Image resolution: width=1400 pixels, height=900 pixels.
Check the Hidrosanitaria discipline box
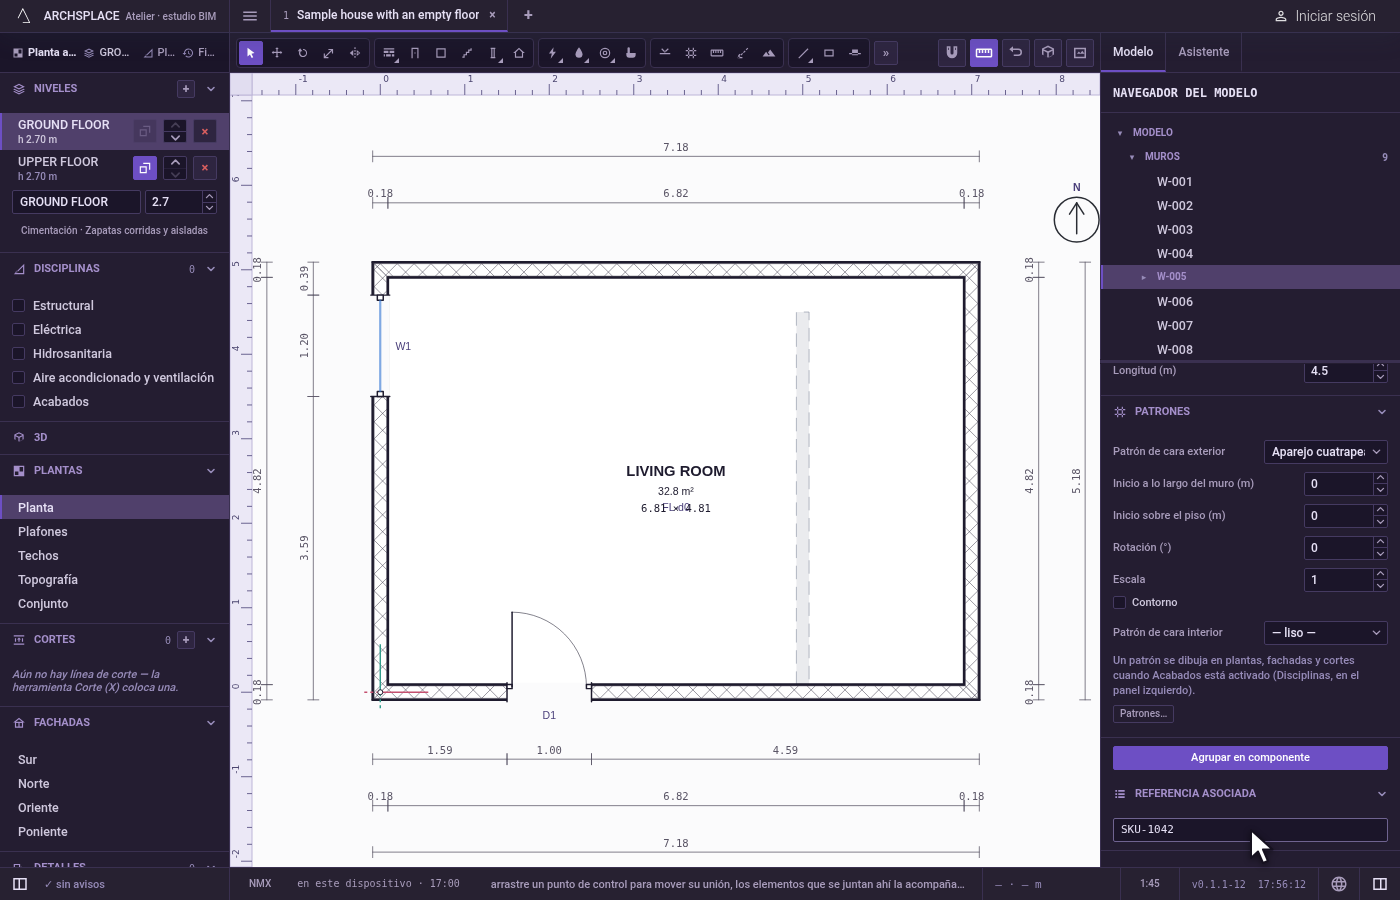tap(18, 354)
